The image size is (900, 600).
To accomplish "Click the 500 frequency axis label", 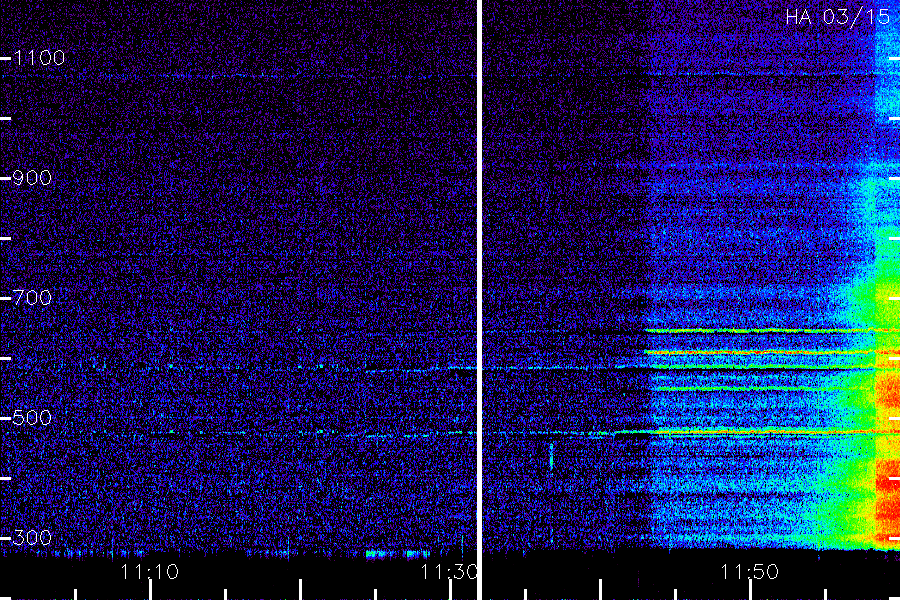I will [32, 418].
